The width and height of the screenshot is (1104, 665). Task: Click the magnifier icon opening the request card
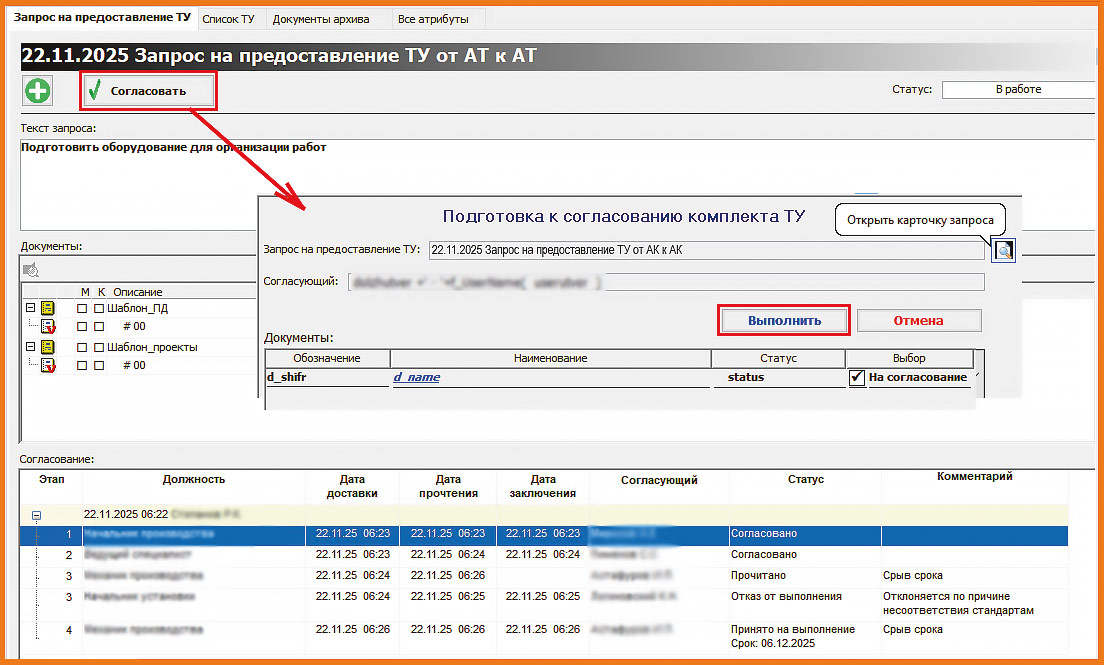pos(1003,251)
